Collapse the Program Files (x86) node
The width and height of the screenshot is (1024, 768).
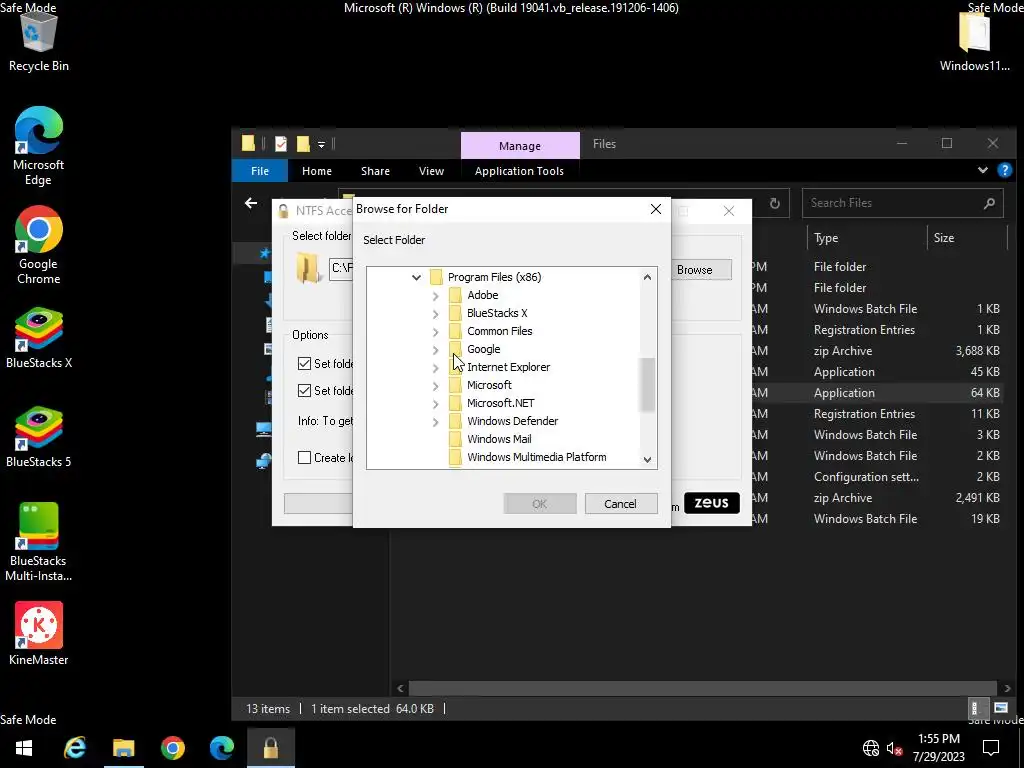tap(416, 278)
